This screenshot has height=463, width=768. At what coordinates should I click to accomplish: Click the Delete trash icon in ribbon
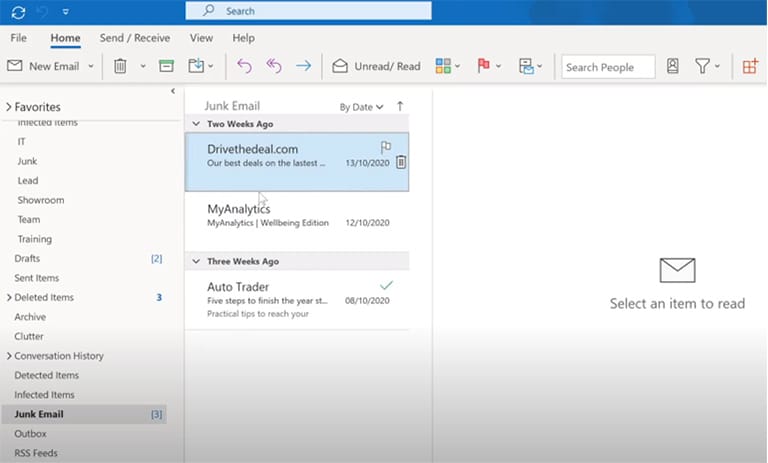tap(120, 66)
